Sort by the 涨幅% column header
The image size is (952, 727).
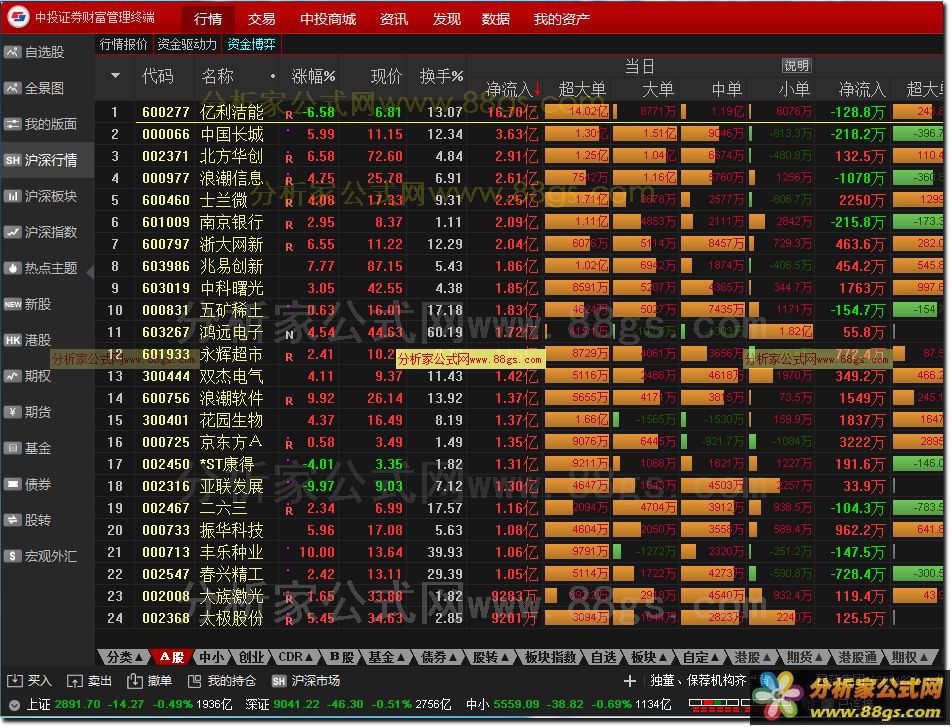click(313, 76)
